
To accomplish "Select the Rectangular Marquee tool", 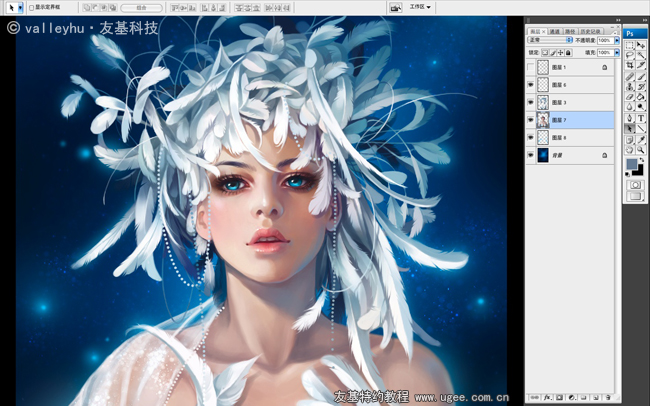I will point(630,45).
